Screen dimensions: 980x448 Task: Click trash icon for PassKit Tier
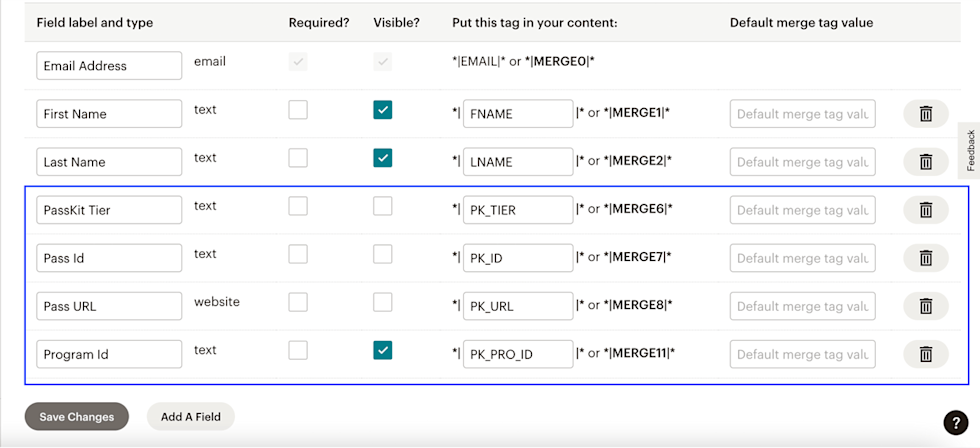(925, 210)
